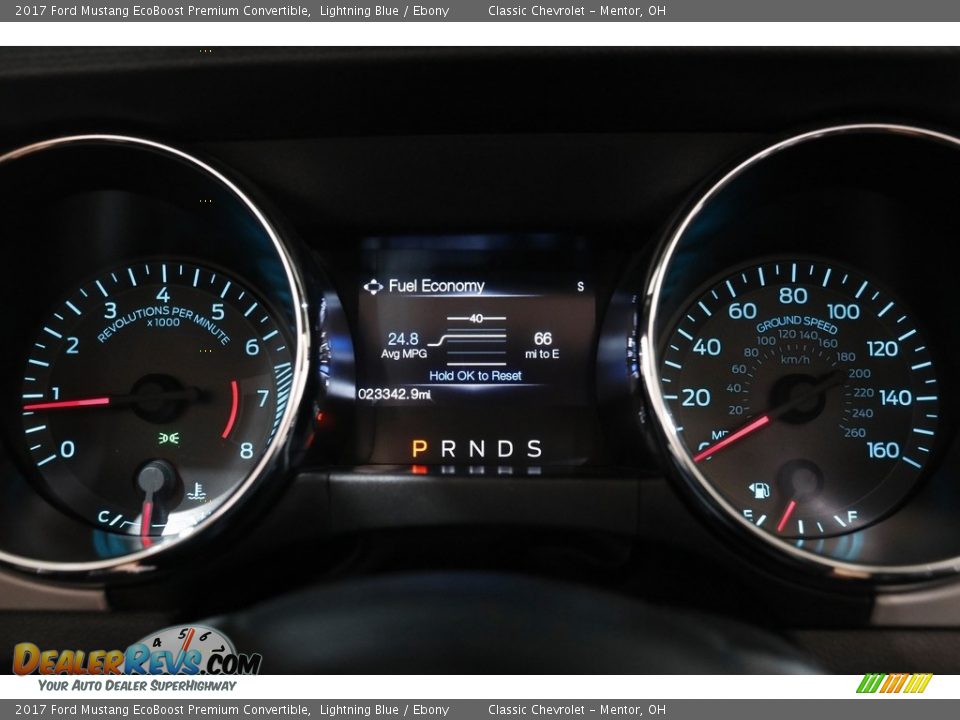Viewport: 960px width, 720px height.
Task: Click the Hold OK to Reset prompt
Action: (x=475, y=376)
